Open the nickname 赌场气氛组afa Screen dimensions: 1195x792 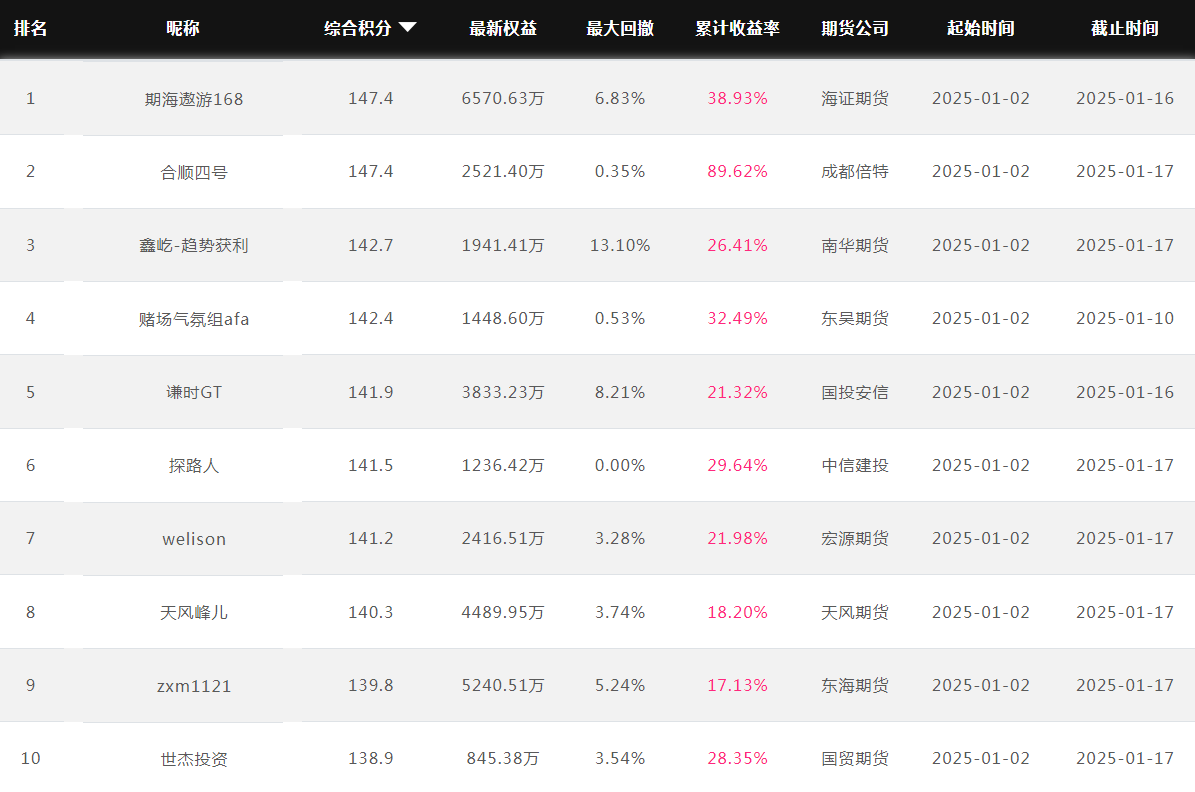[x=194, y=319]
